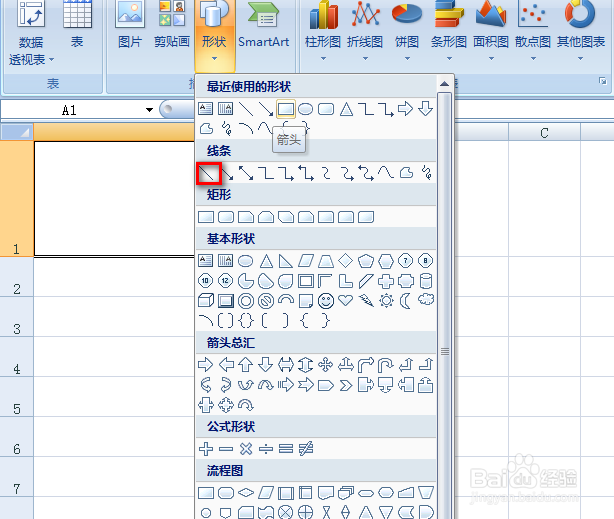Viewport: 614px width, 519px height.
Task: Select the freeform shape under 线条
Action: (406, 173)
